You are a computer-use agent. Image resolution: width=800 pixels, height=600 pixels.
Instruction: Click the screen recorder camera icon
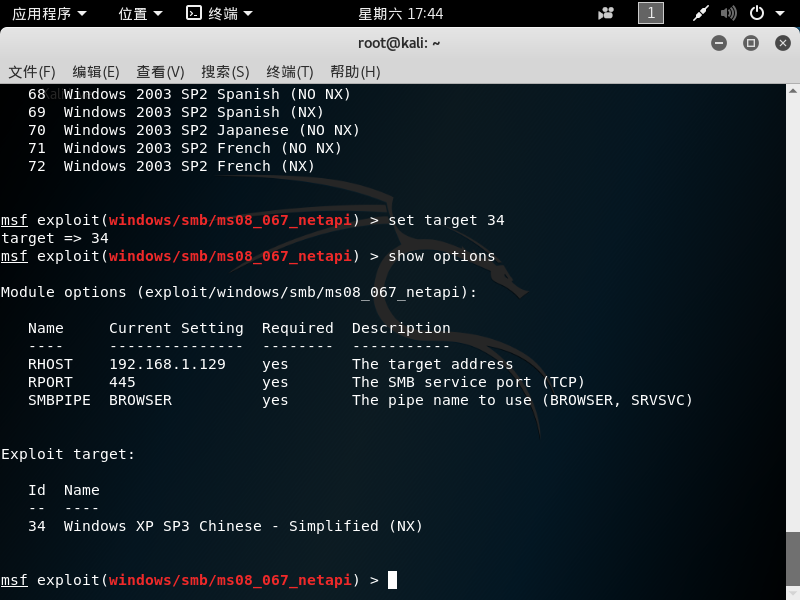click(x=606, y=14)
